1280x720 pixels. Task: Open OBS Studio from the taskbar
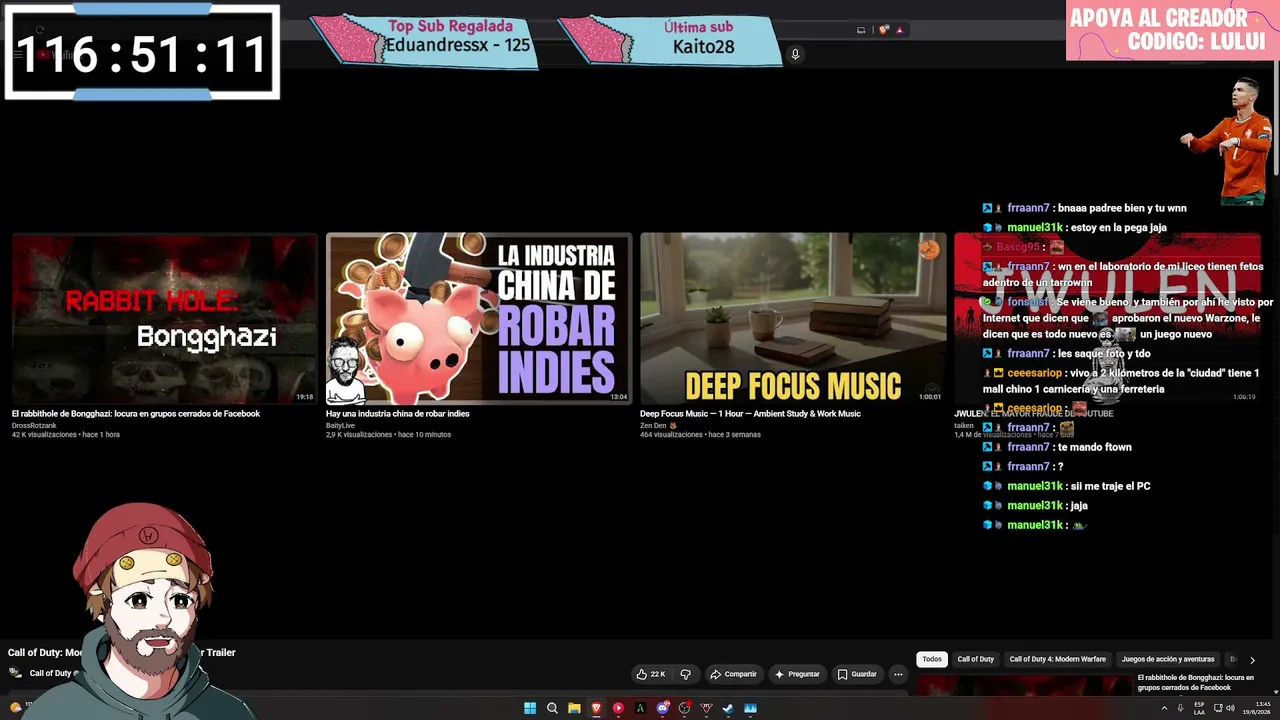(684, 708)
